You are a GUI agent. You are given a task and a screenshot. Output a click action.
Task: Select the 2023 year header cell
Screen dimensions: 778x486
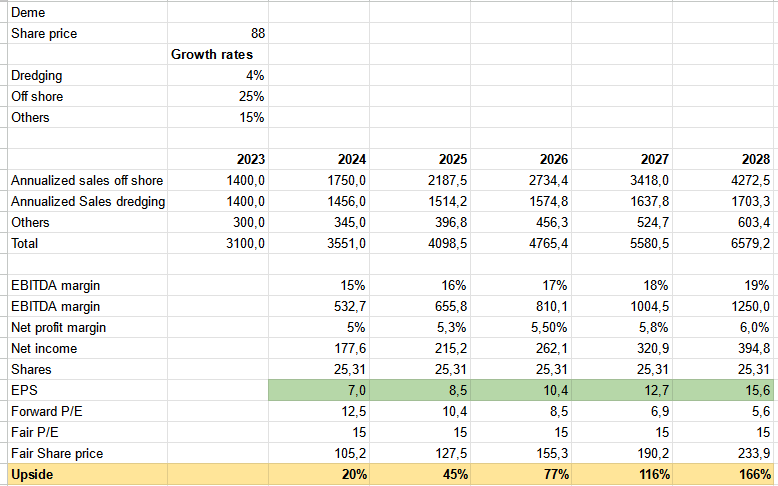coord(217,159)
